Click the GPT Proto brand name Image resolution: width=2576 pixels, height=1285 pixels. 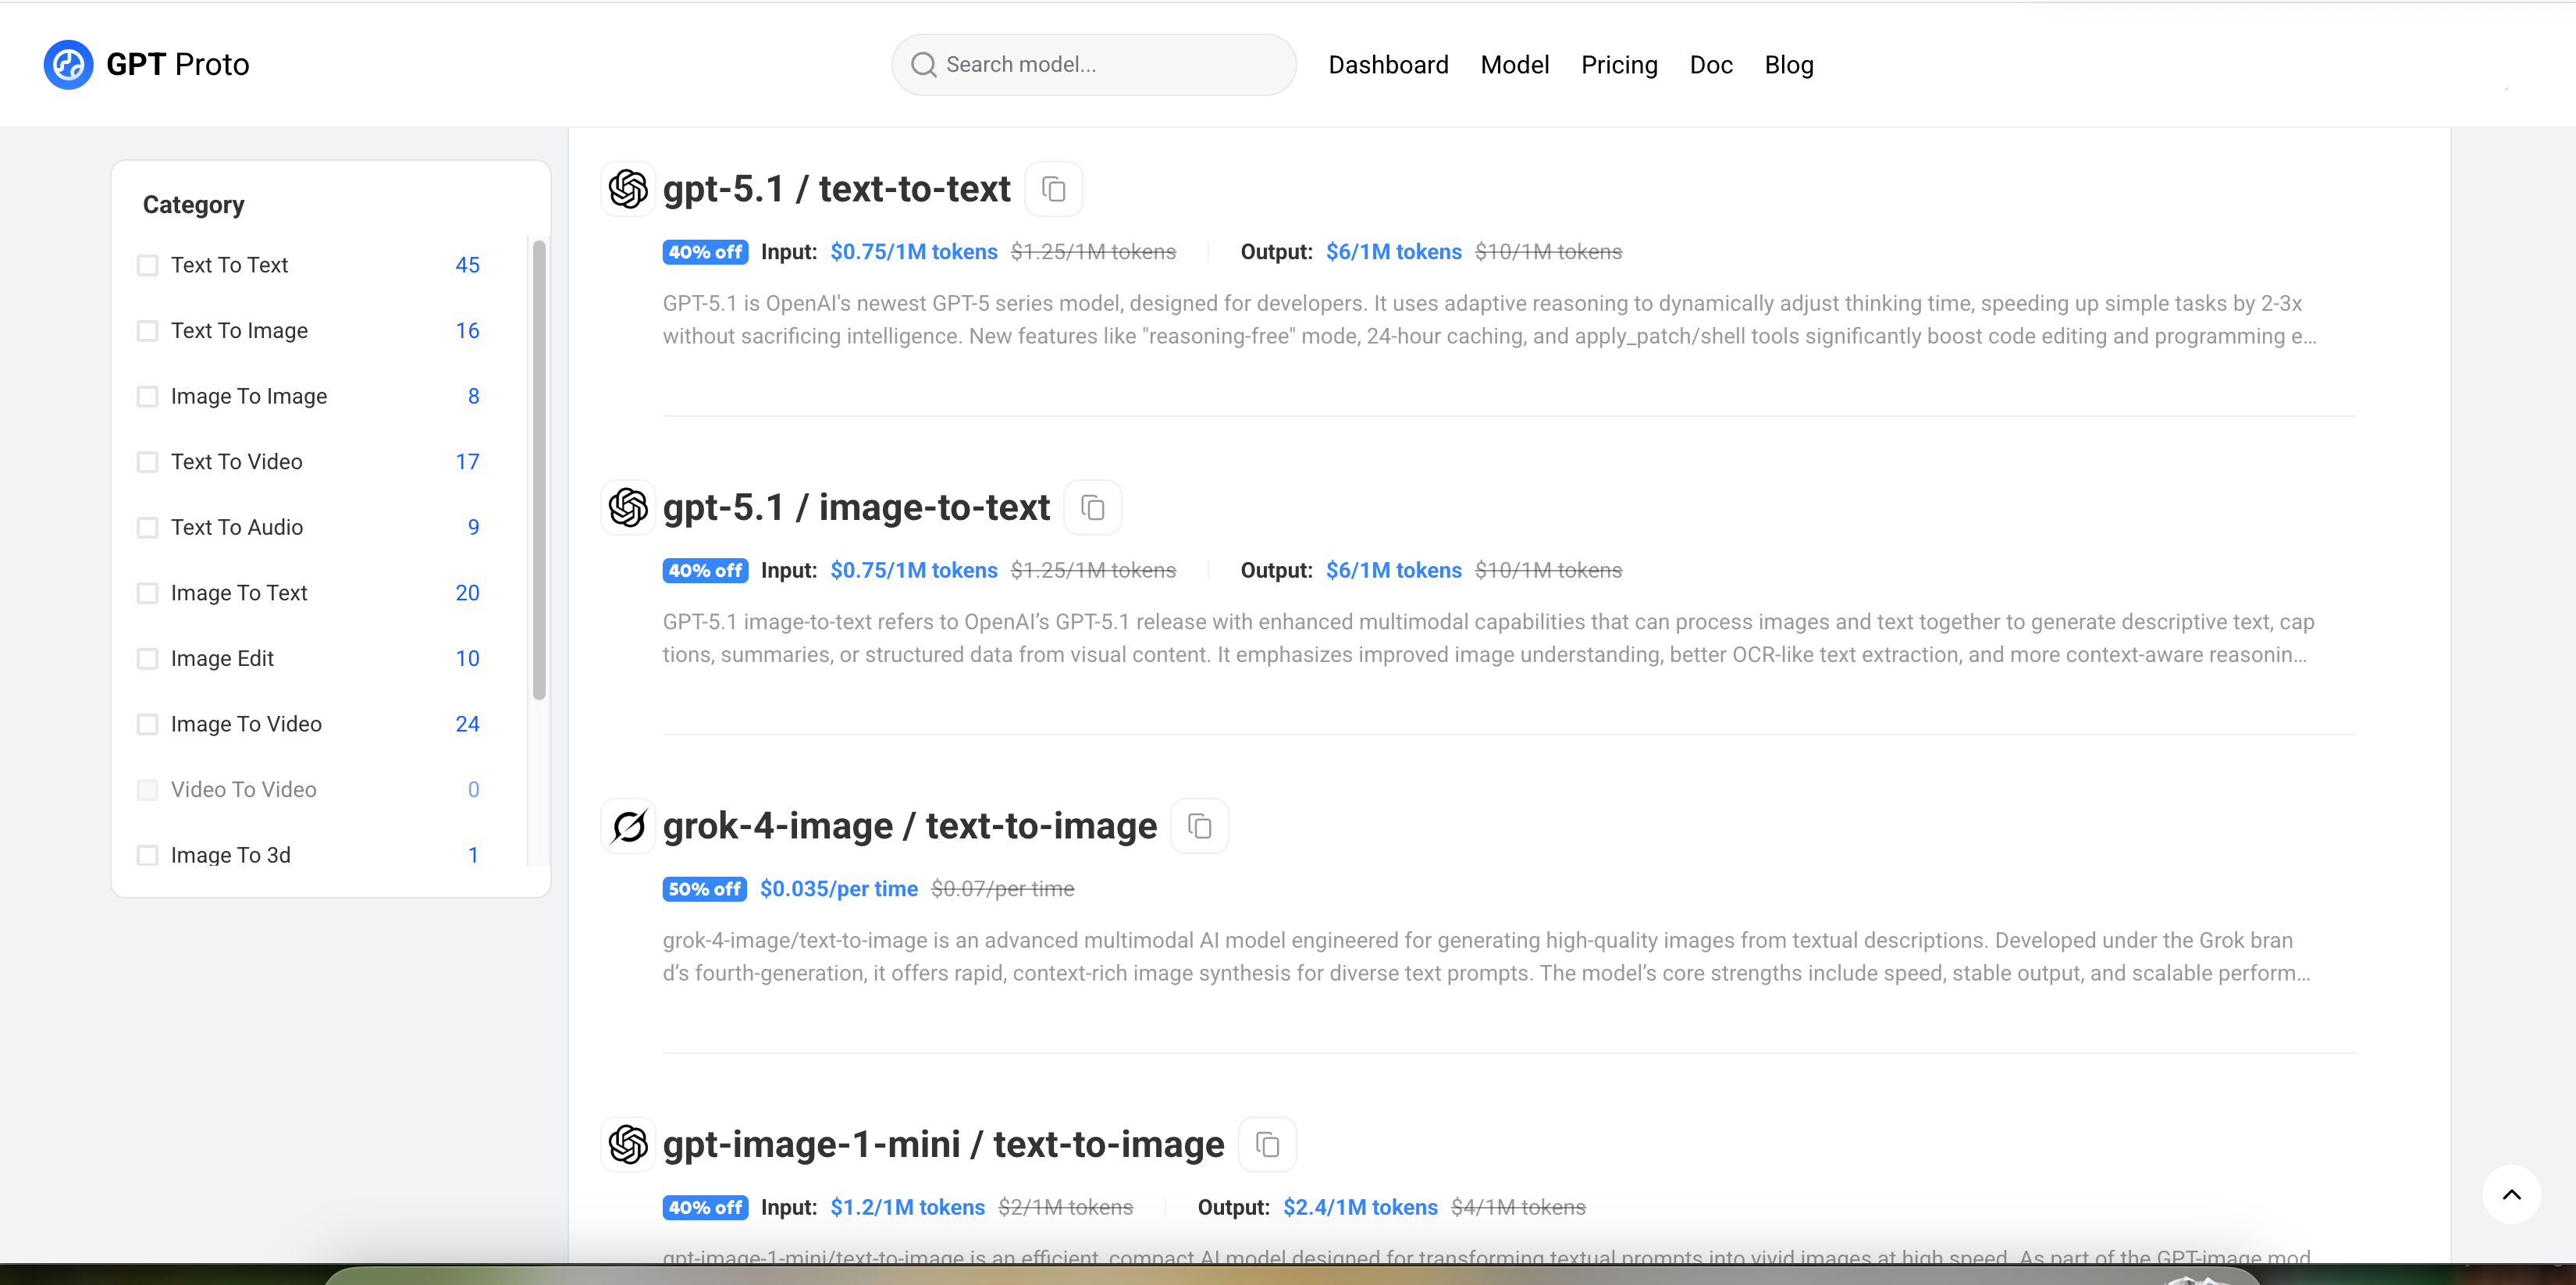(178, 65)
